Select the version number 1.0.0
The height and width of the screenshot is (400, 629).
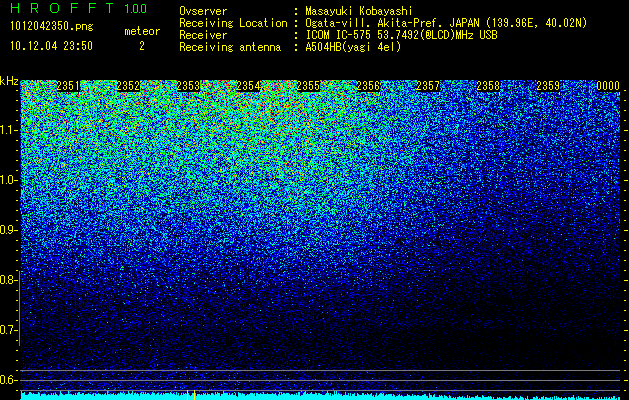(x=136, y=8)
